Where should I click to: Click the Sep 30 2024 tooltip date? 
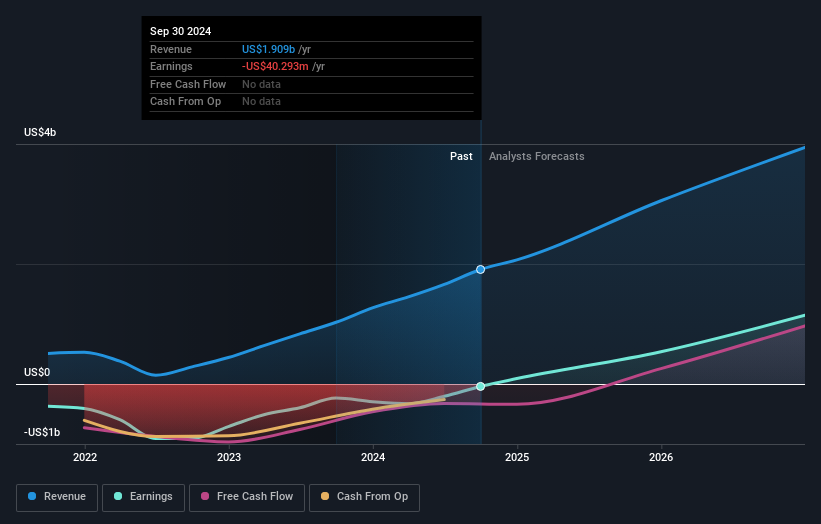180,32
